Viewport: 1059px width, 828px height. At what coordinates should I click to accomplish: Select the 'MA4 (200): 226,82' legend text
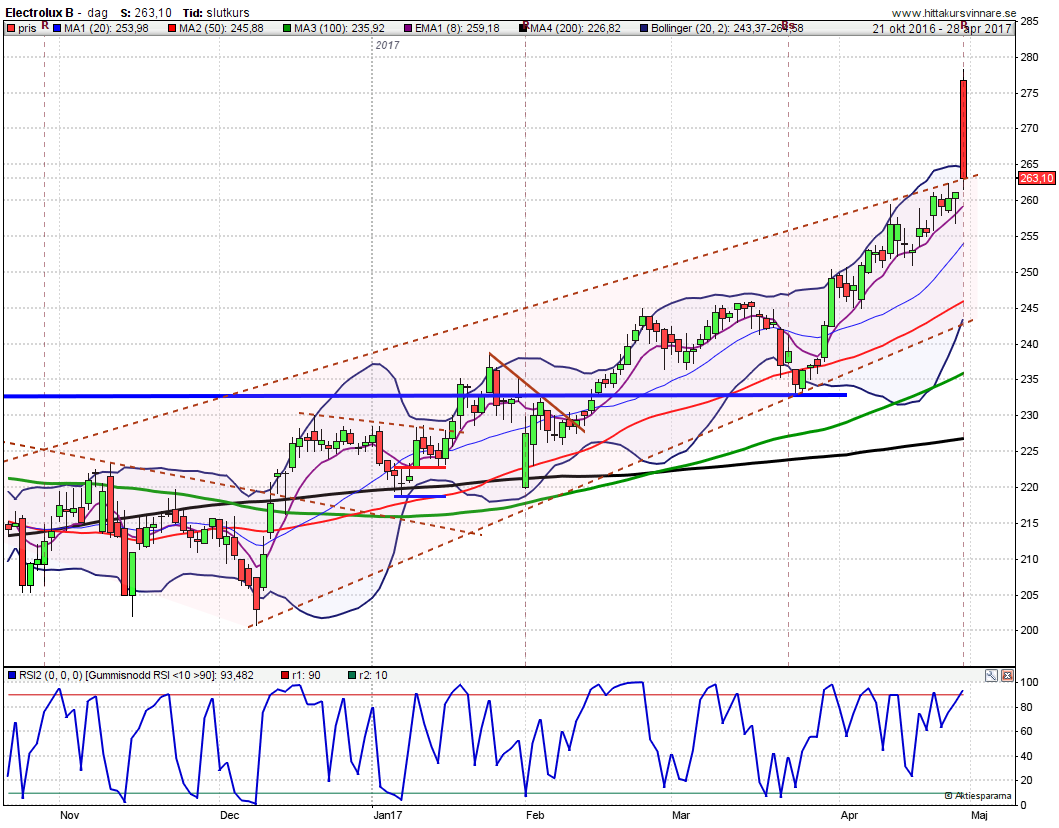point(575,28)
